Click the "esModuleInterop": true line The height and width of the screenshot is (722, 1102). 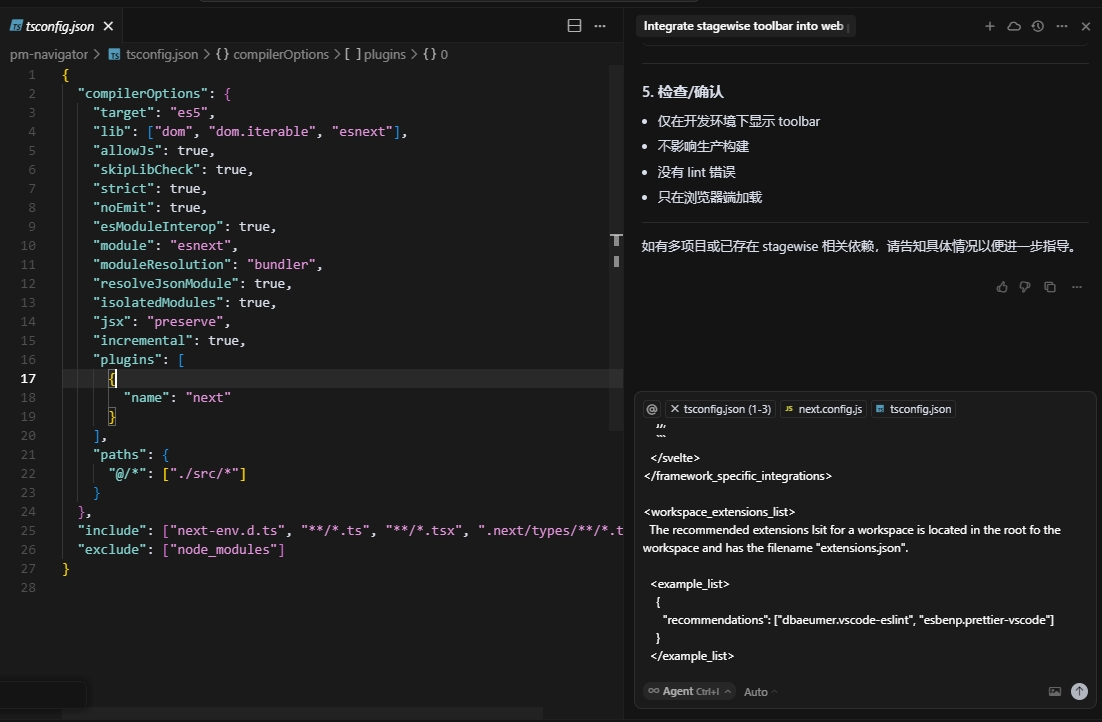point(185,226)
